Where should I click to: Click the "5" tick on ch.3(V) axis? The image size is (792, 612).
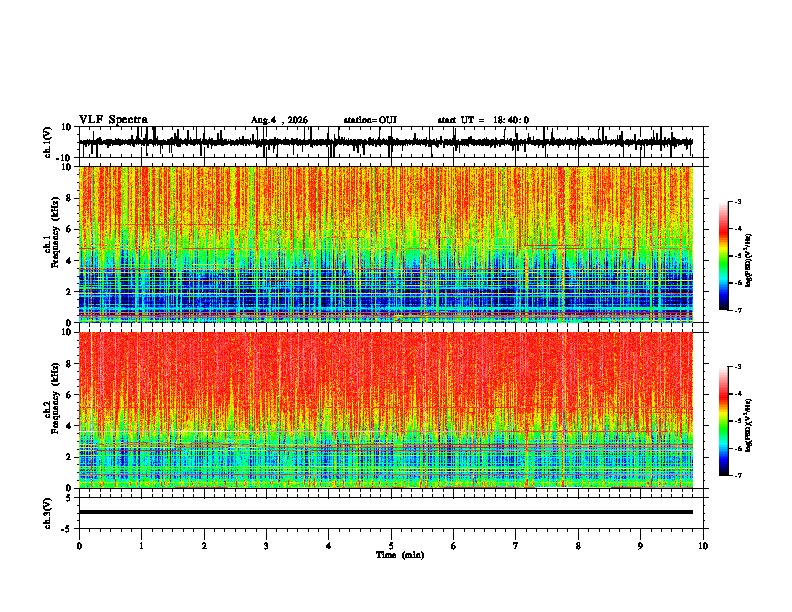tap(70, 498)
